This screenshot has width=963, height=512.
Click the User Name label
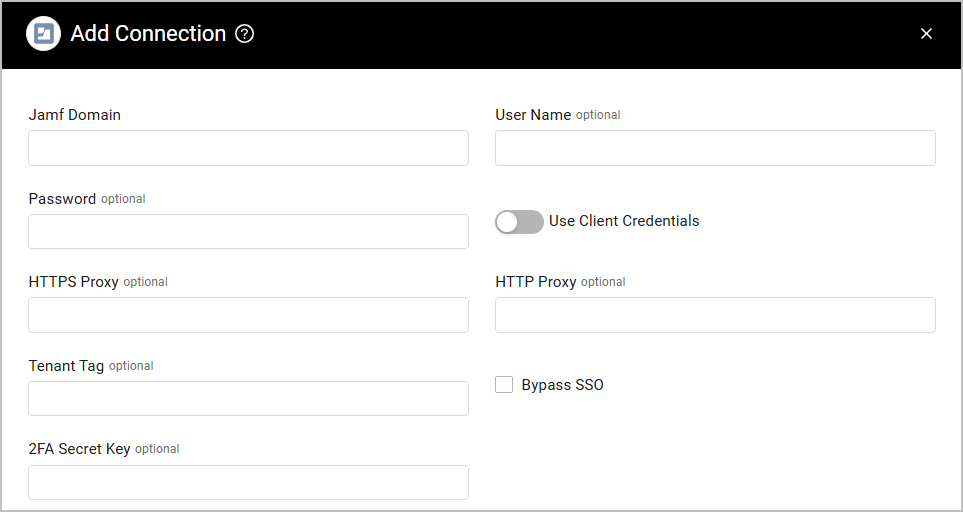click(x=533, y=115)
